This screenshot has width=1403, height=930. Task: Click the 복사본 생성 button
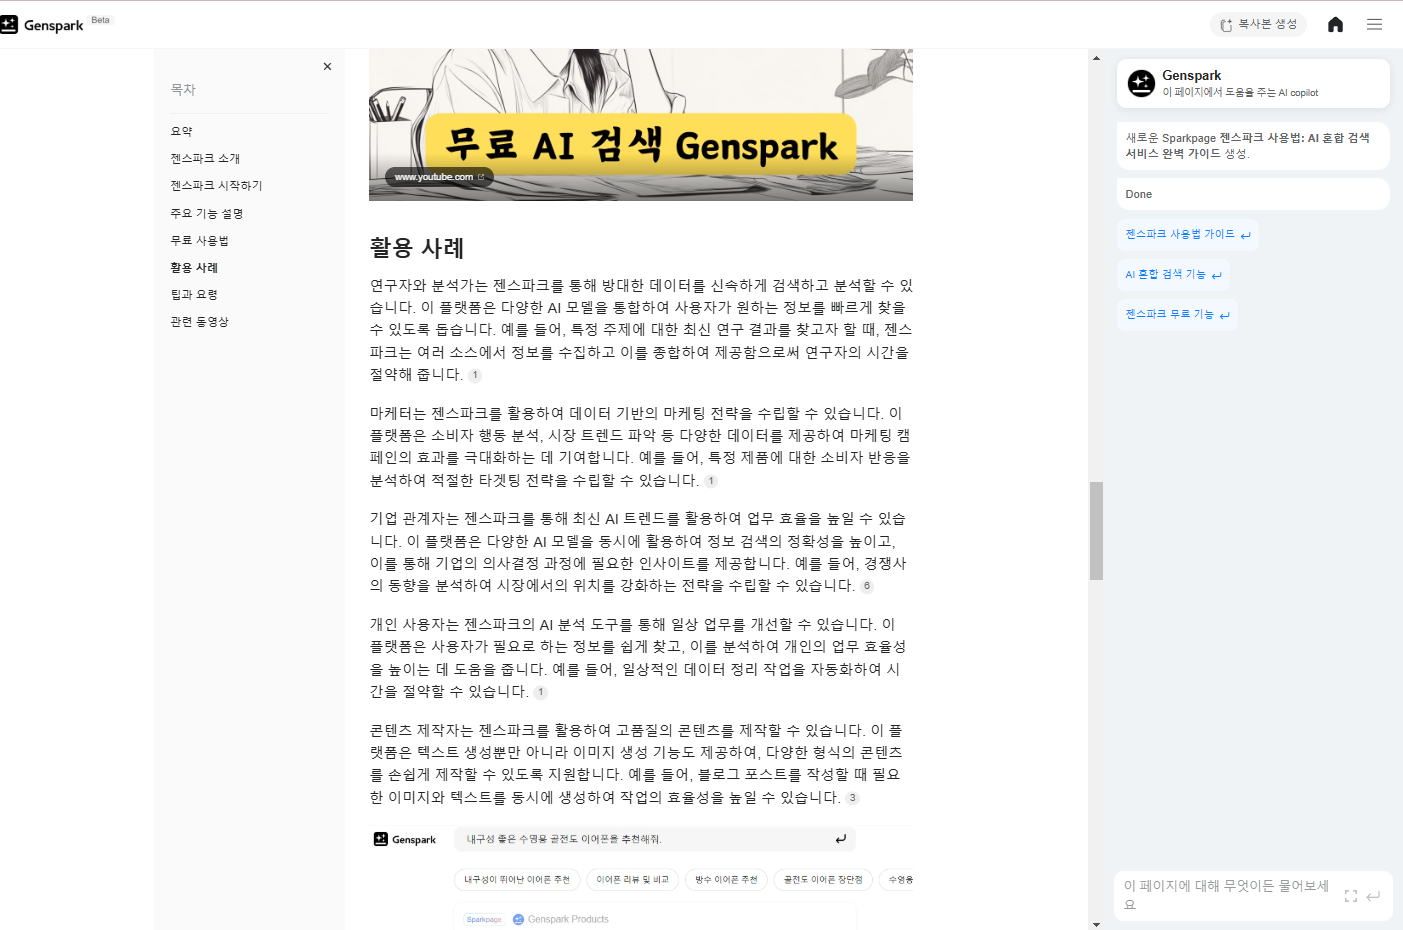tap(1258, 25)
